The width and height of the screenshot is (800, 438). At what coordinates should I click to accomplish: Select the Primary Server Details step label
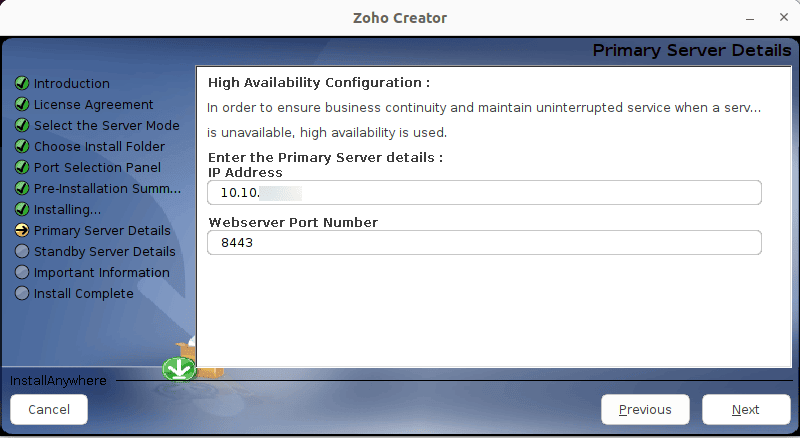tap(102, 230)
